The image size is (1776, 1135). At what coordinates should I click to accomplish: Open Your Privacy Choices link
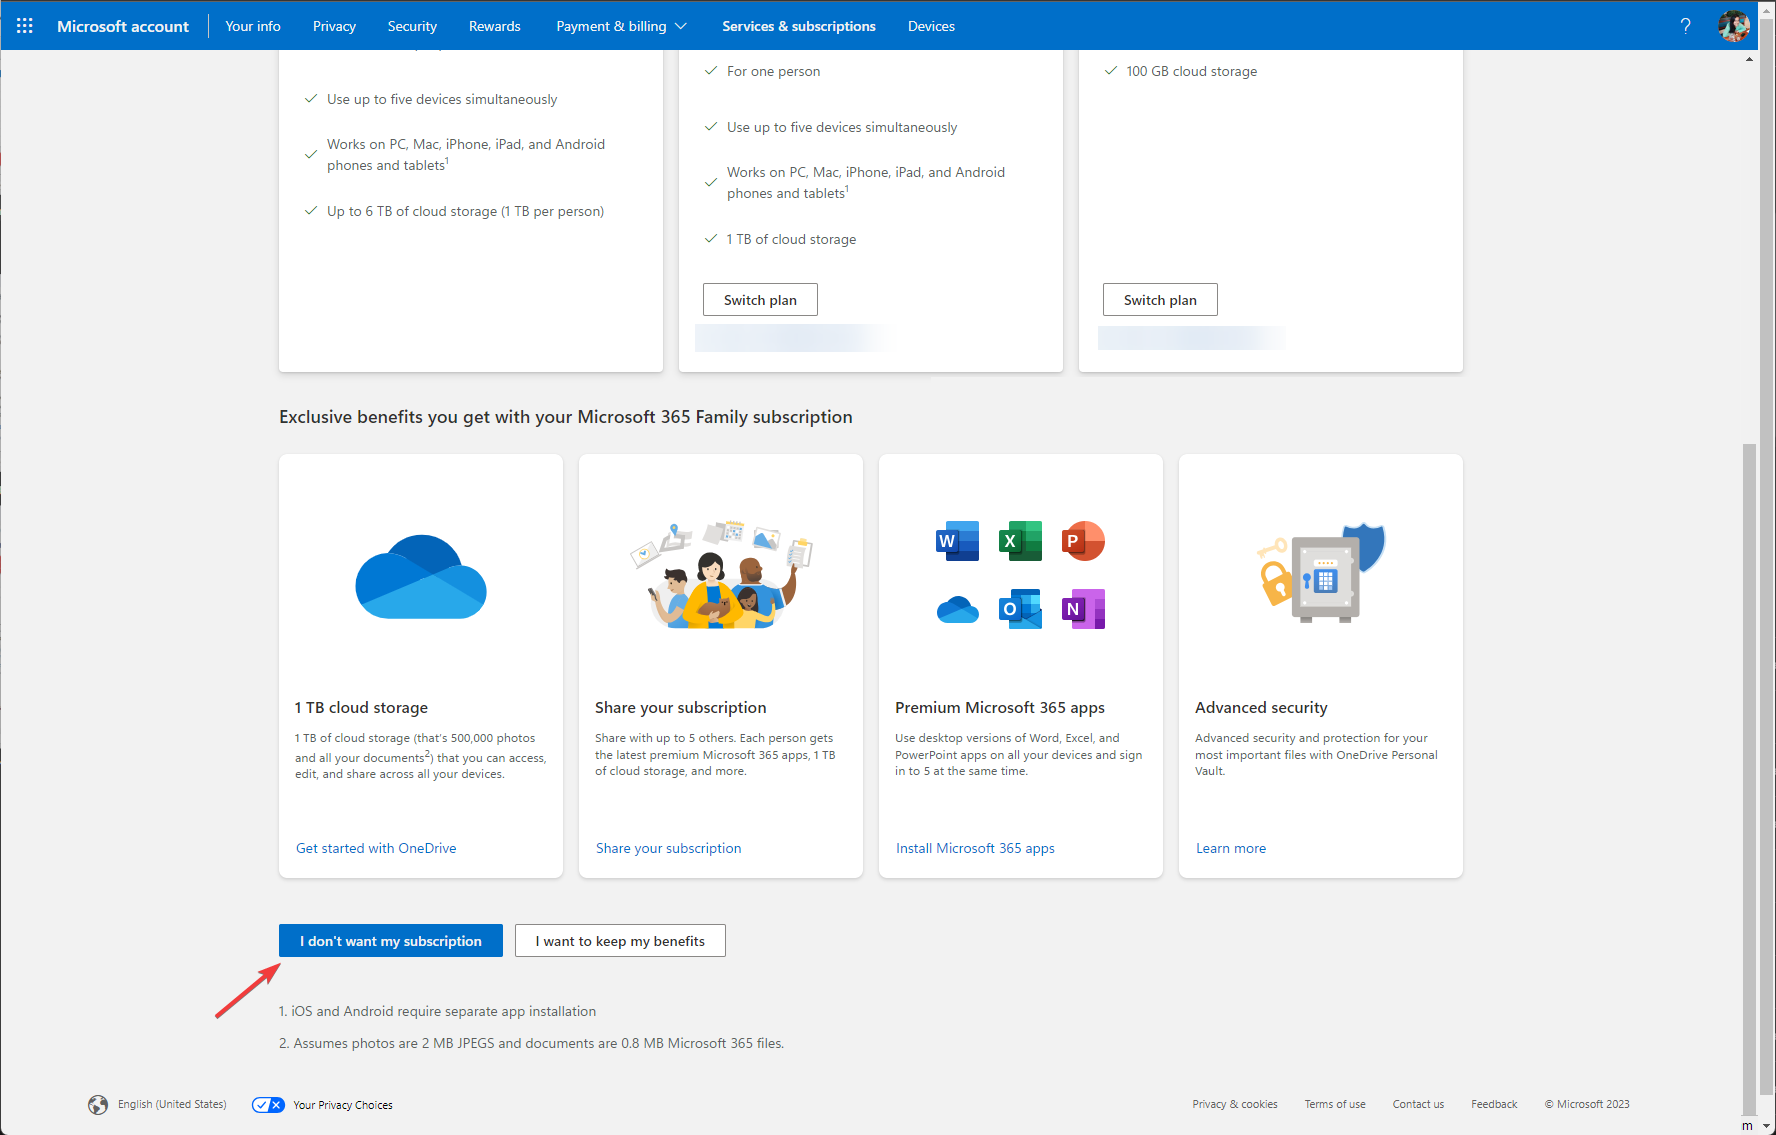[x=343, y=1105]
